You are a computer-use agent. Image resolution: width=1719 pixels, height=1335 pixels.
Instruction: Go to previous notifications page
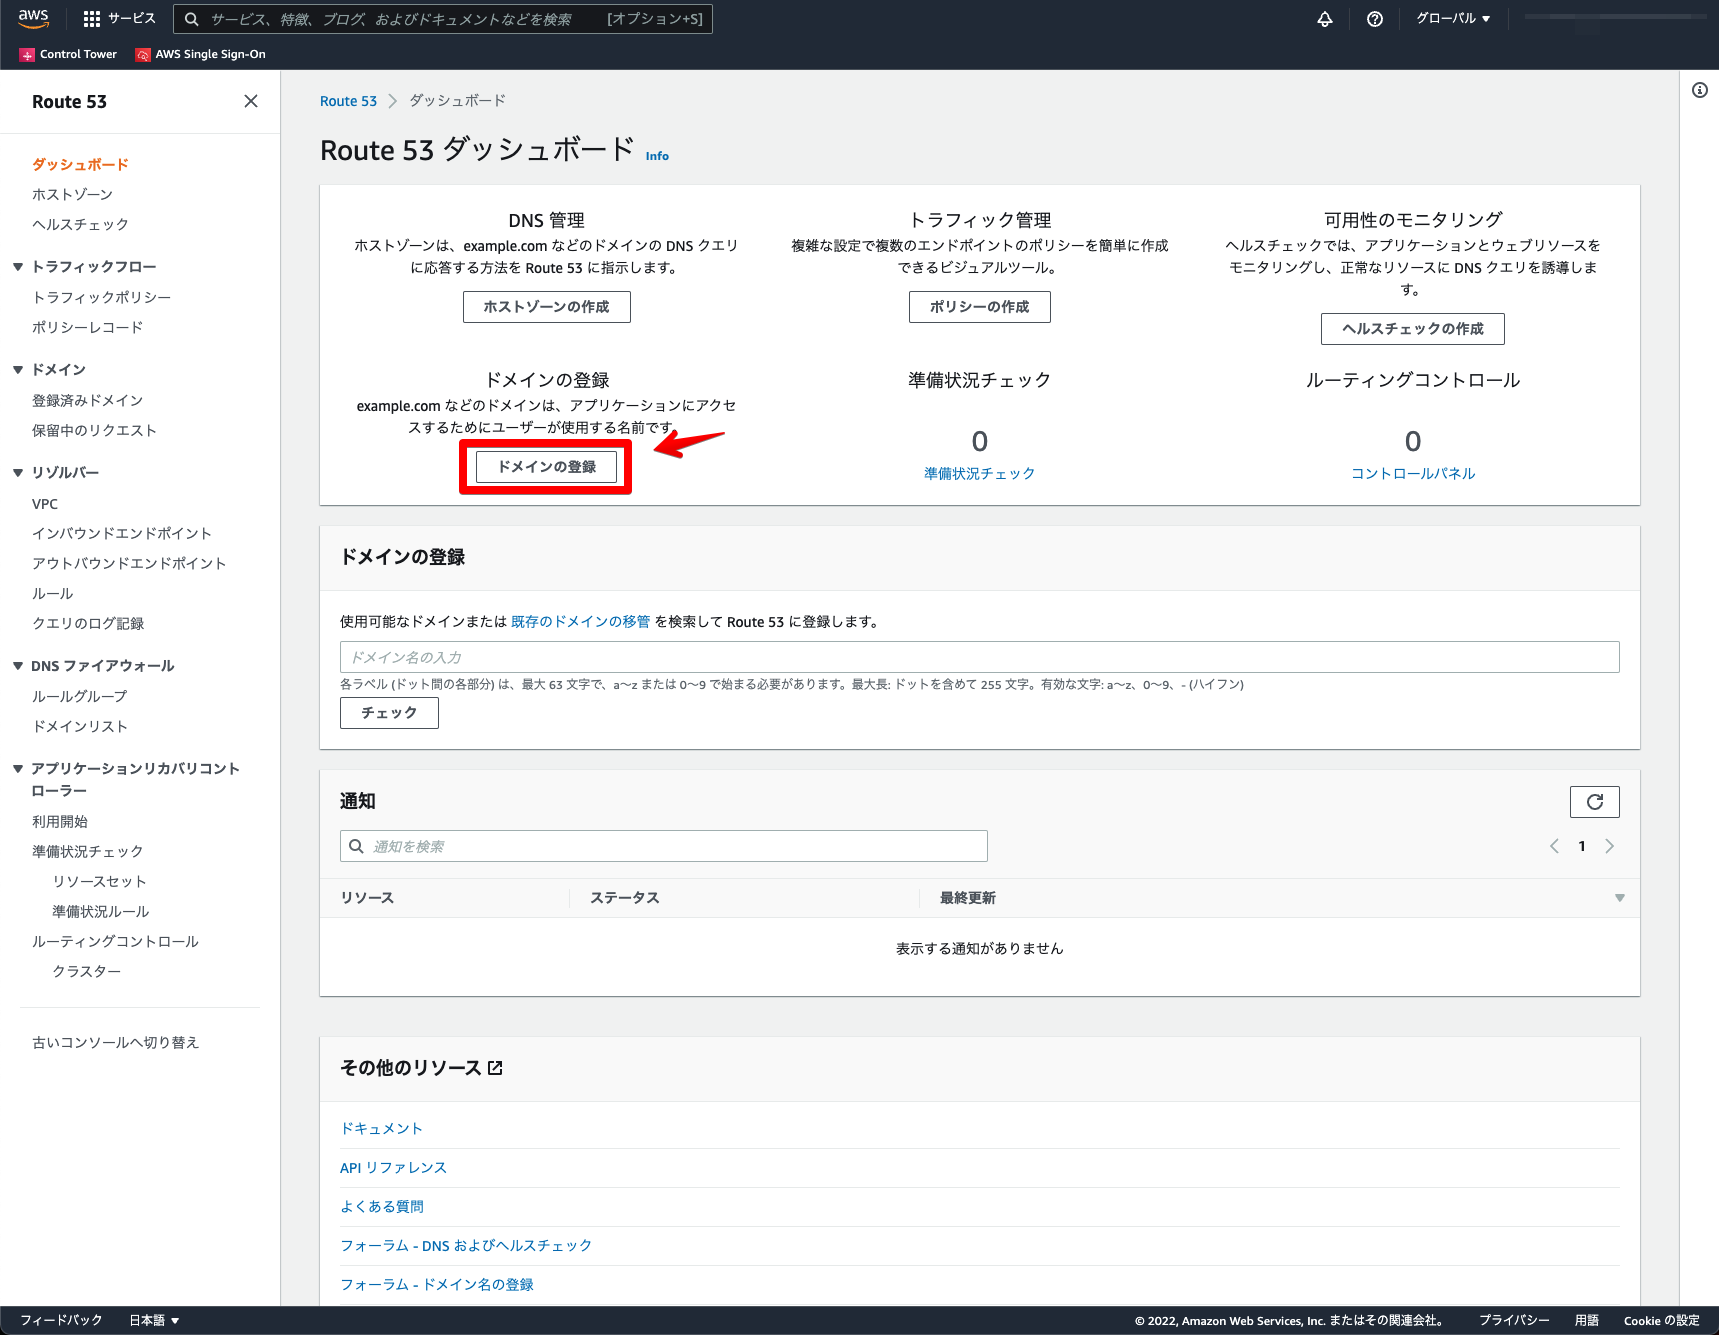click(1554, 846)
